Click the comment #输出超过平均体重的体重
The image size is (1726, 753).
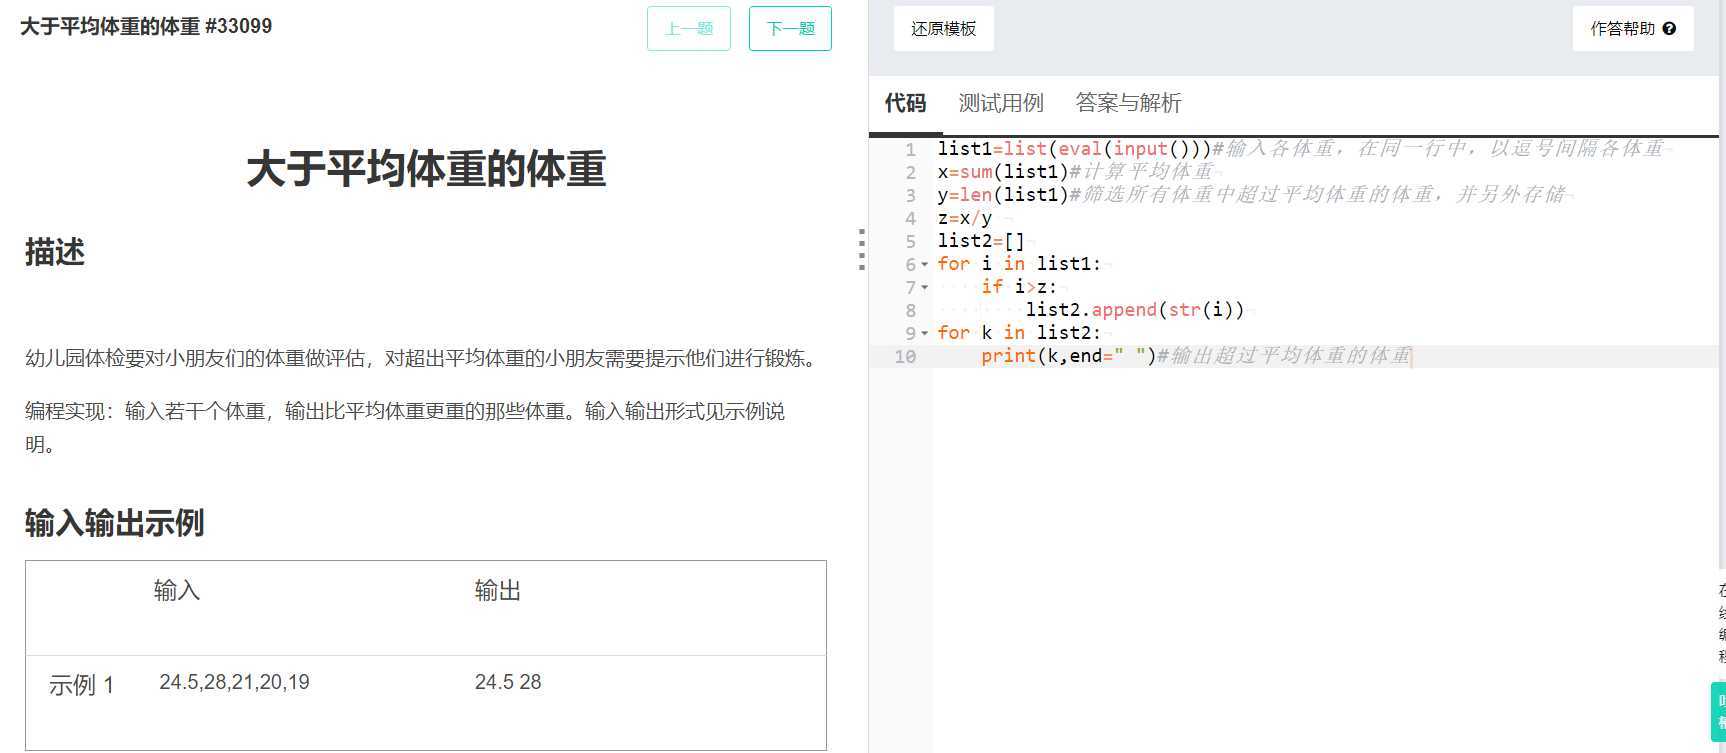pyautogui.click(x=1285, y=356)
